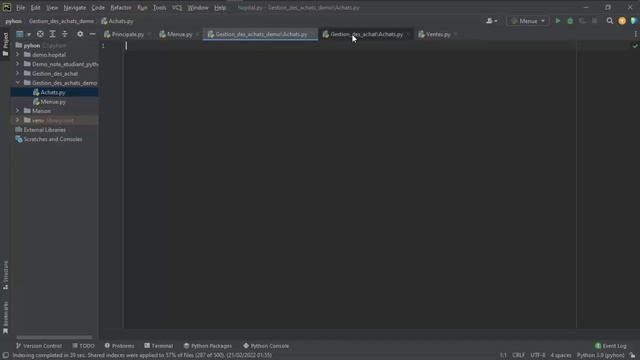
Task: Open the Problems tool window
Action: [x=119, y=346]
